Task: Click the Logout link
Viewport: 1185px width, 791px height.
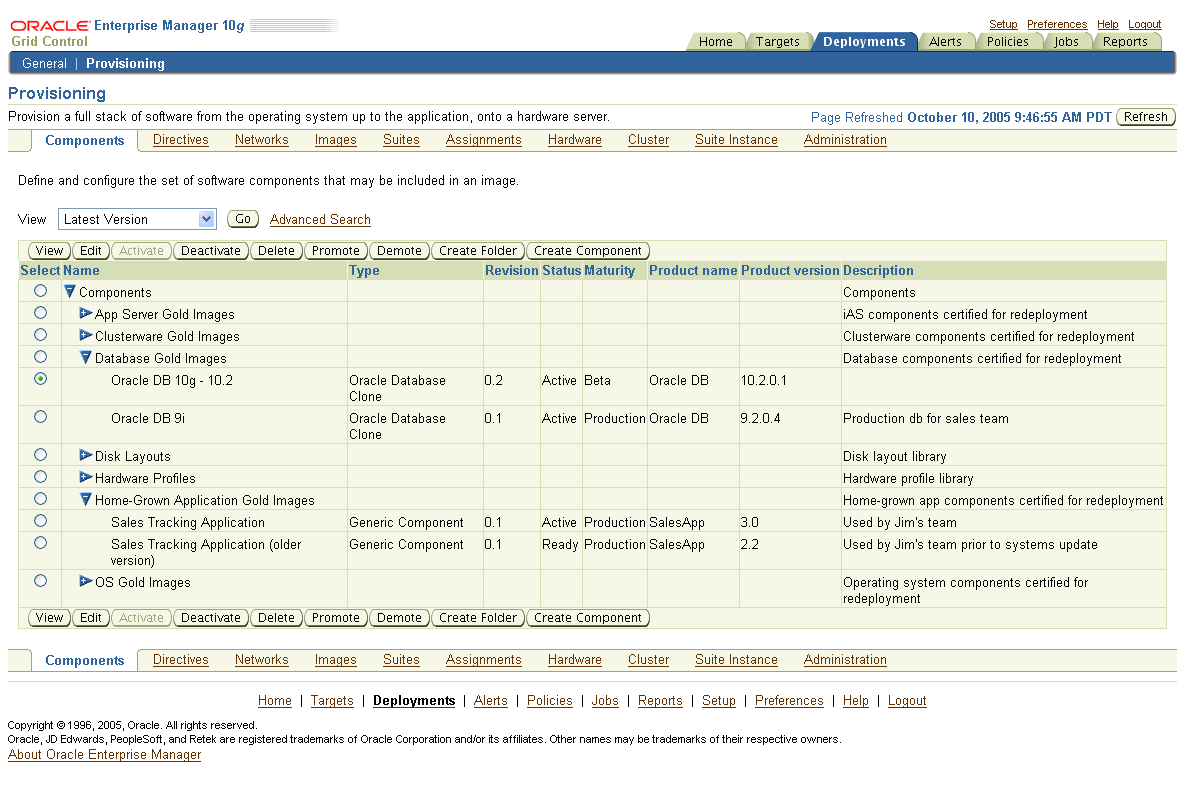Action: (1144, 24)
